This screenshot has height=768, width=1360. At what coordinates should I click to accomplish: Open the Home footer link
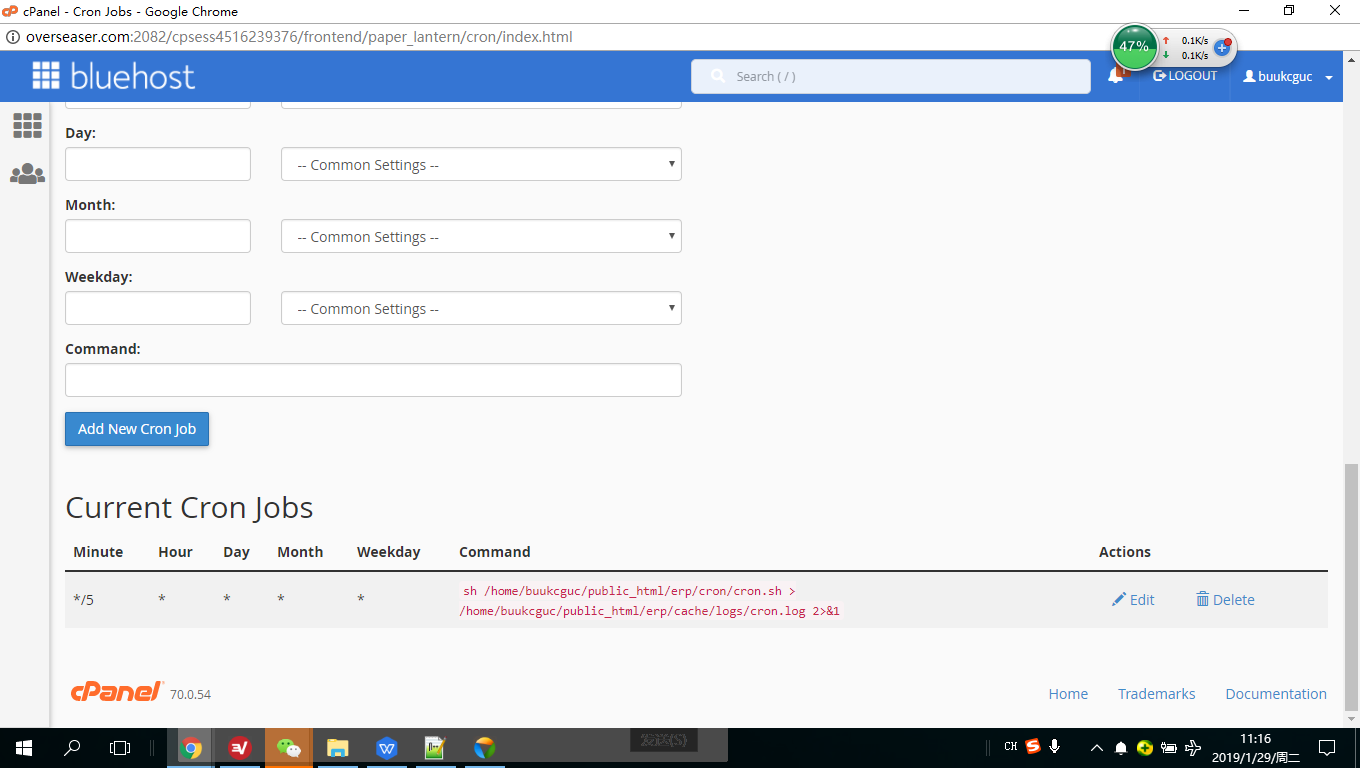point(1068,693)
